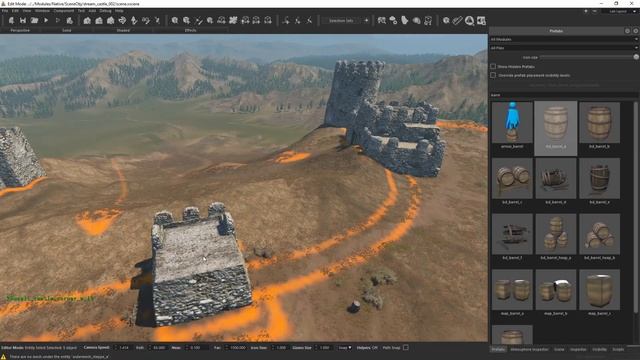Click the triangle-in-circle toolbar icon

tap(469, 20)
